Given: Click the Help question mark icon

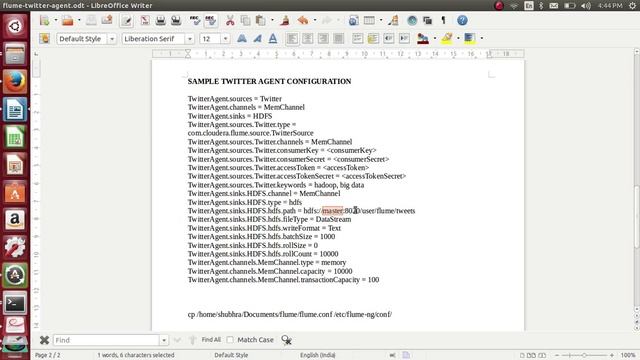Looking at the screenshot, I should coord(462,20).
